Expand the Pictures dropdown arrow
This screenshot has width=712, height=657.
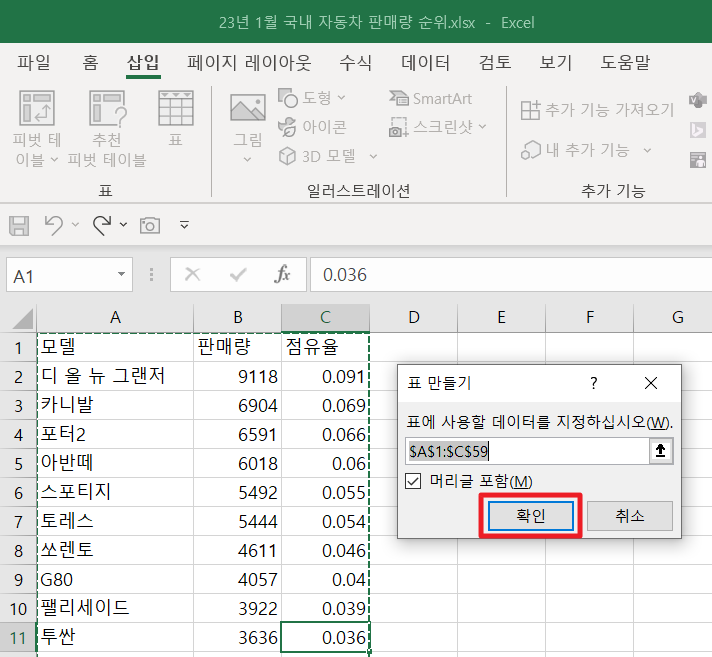point(247,159)
